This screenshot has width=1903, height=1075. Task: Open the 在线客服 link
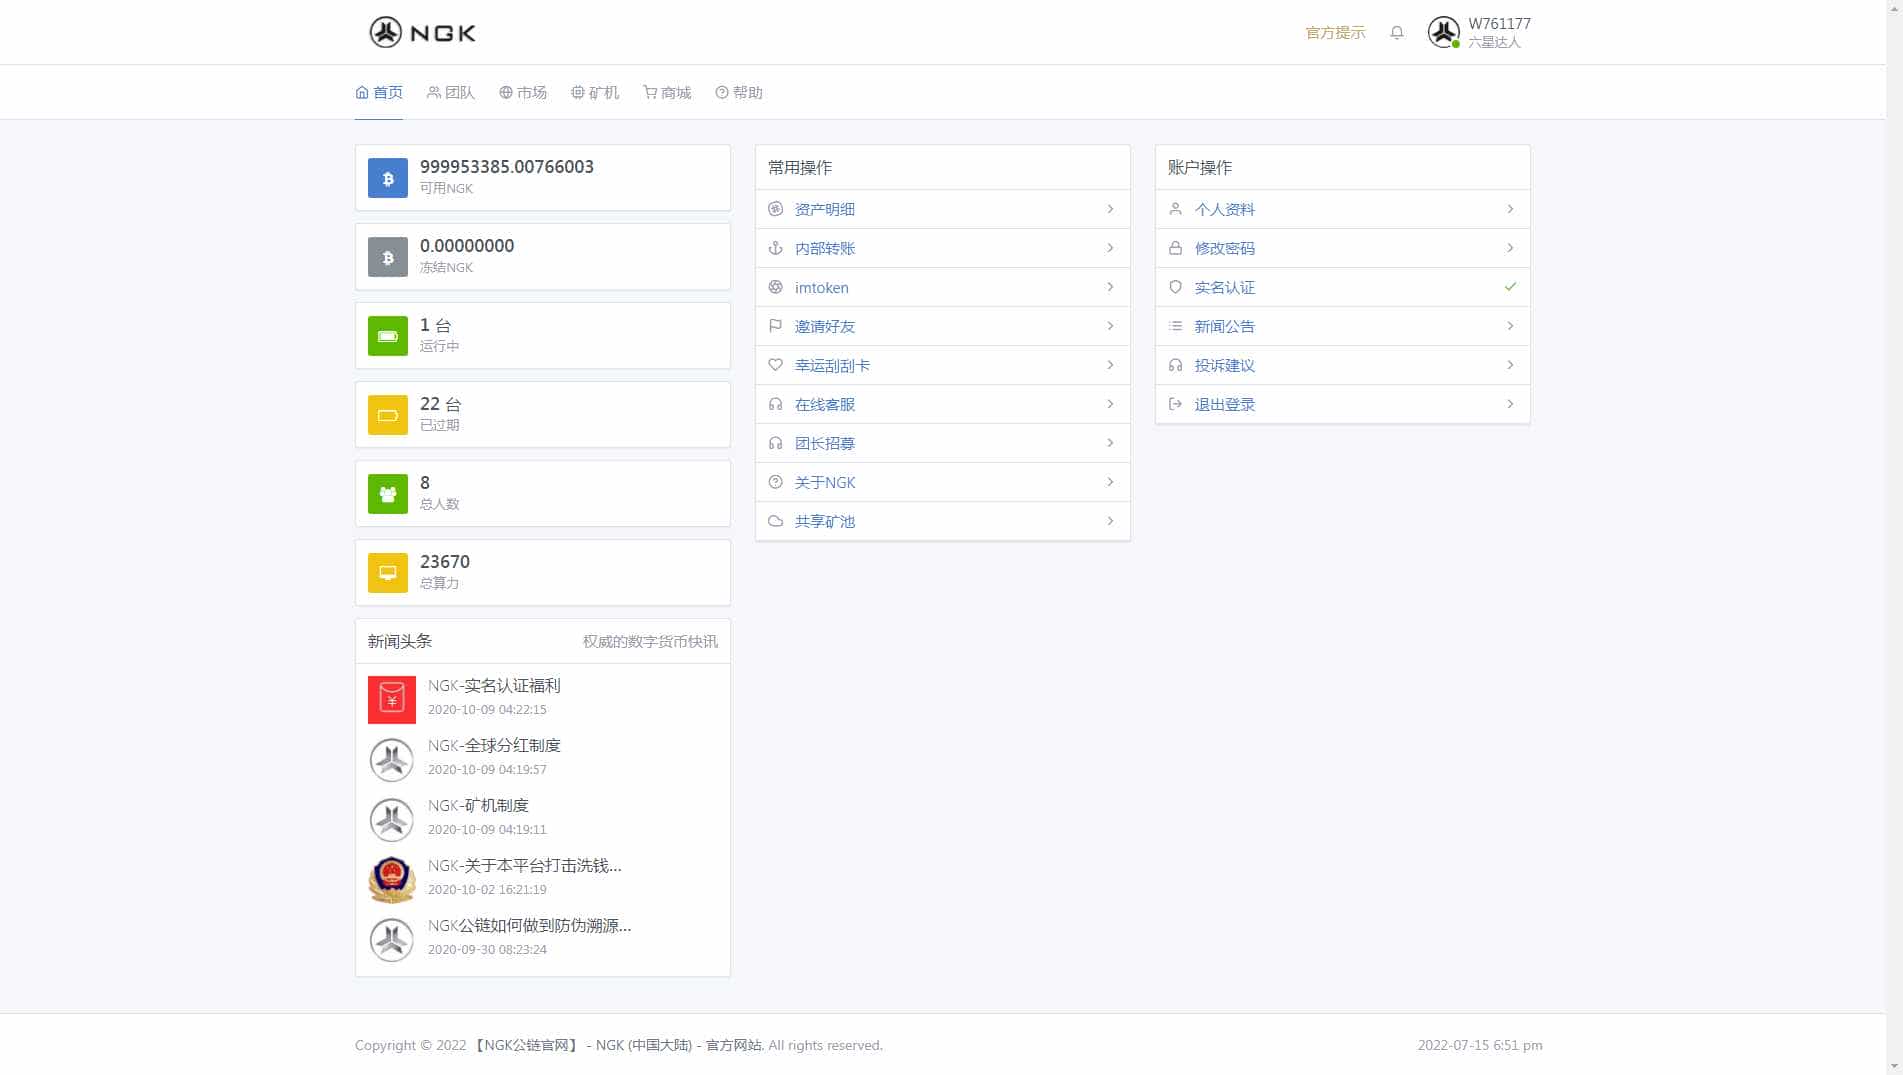point(825,404)
